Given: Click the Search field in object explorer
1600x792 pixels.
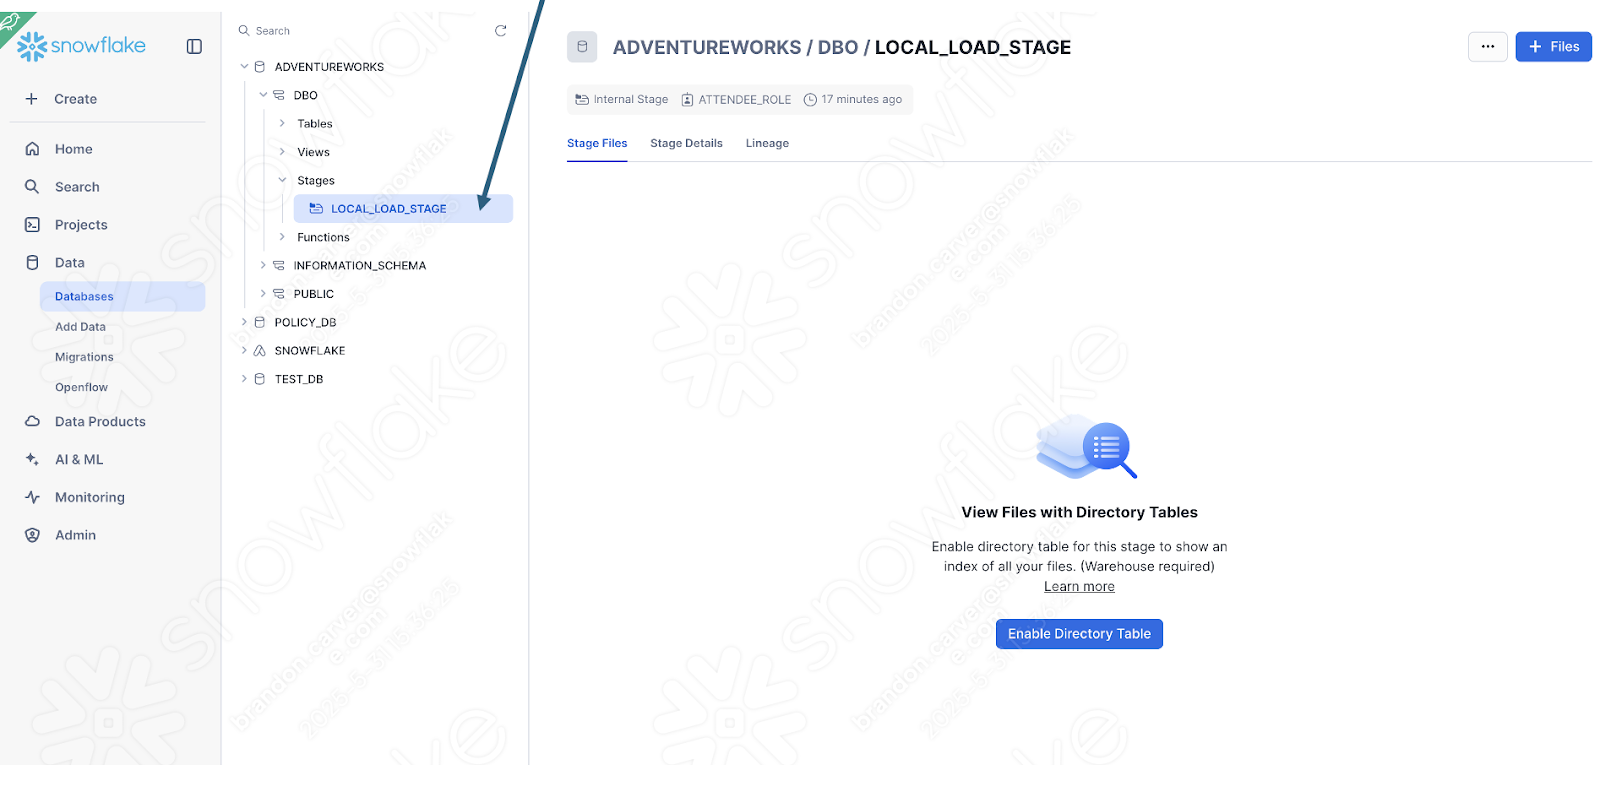Looking at the screenshot, I should (x=360, y=31).
